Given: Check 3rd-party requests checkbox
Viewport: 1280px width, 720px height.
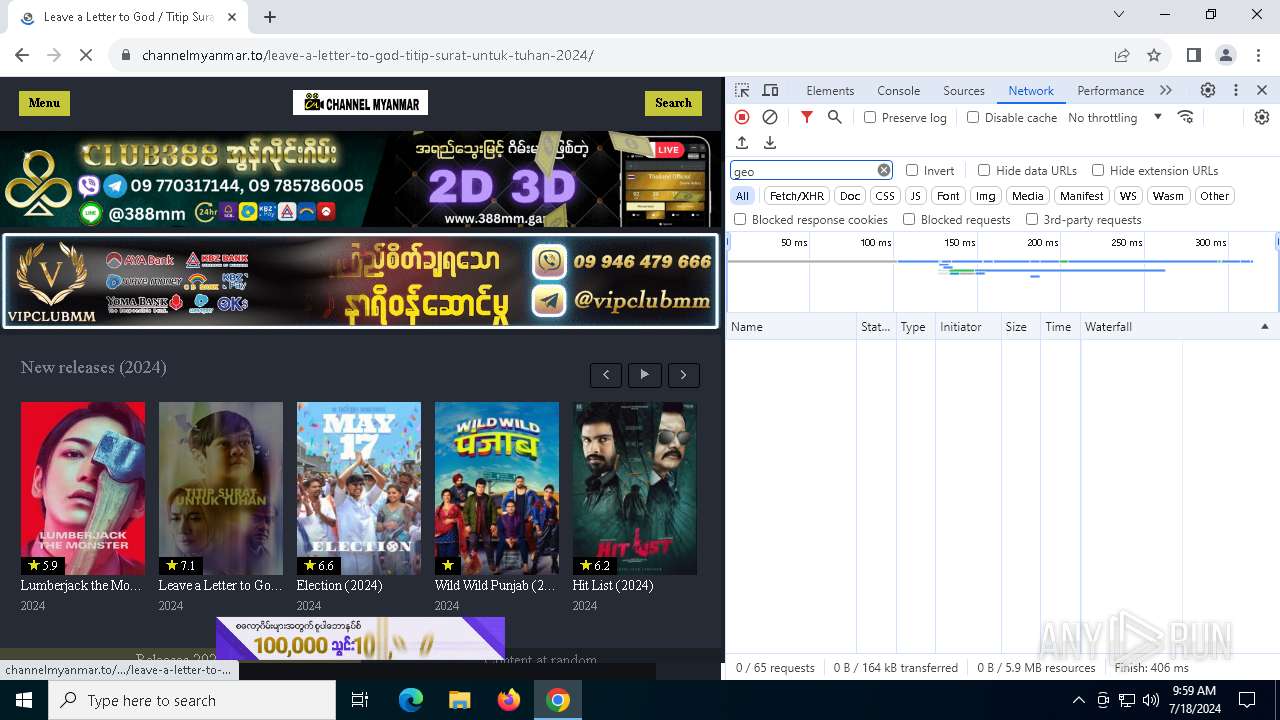Looking at the screenshot, I should click(1032, 219).
